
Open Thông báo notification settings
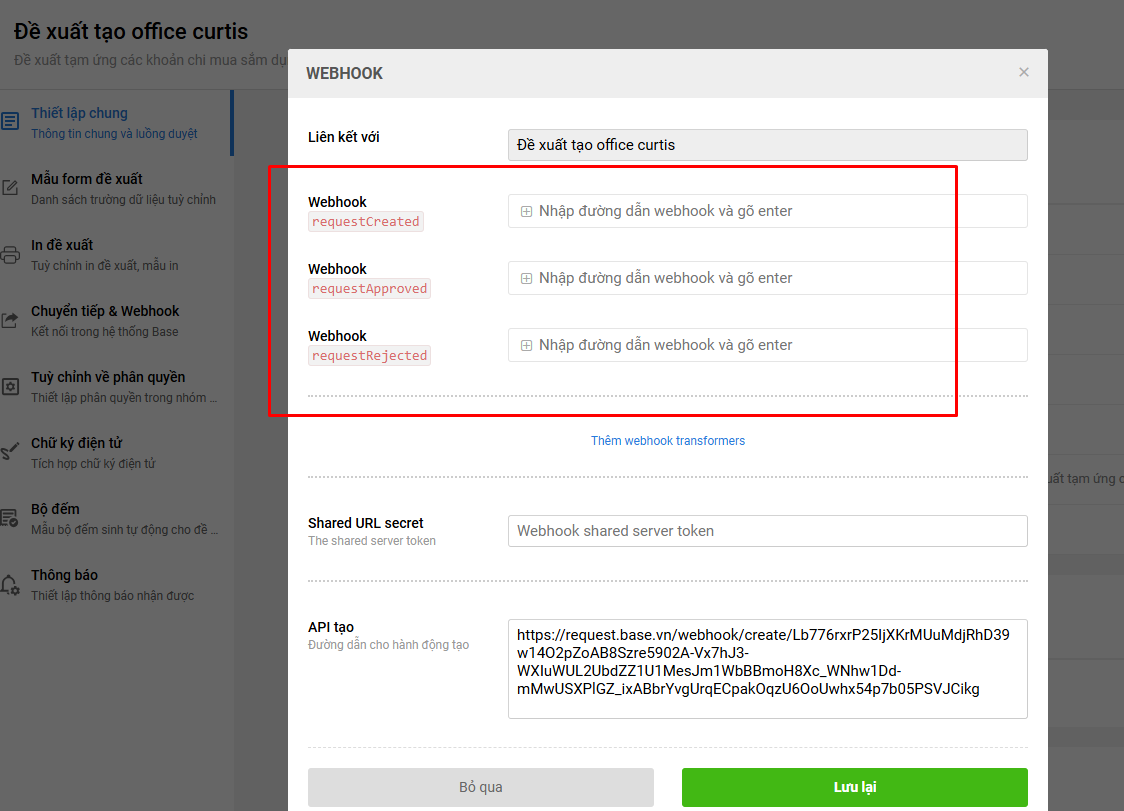coord(115,584)
